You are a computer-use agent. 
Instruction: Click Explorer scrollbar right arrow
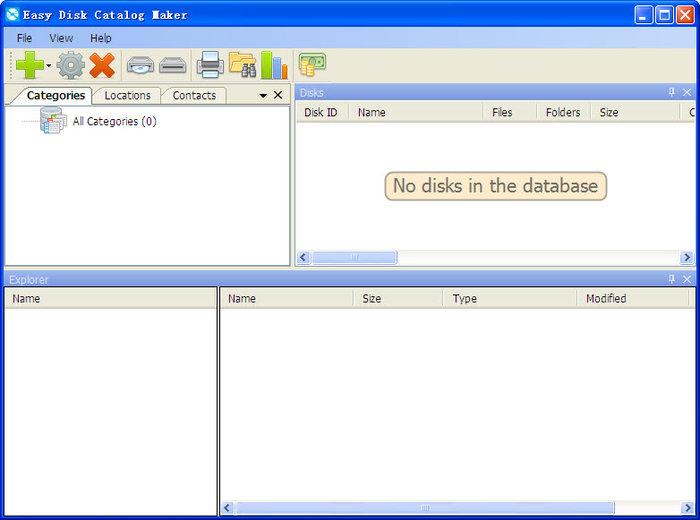(x=687, y=508)
